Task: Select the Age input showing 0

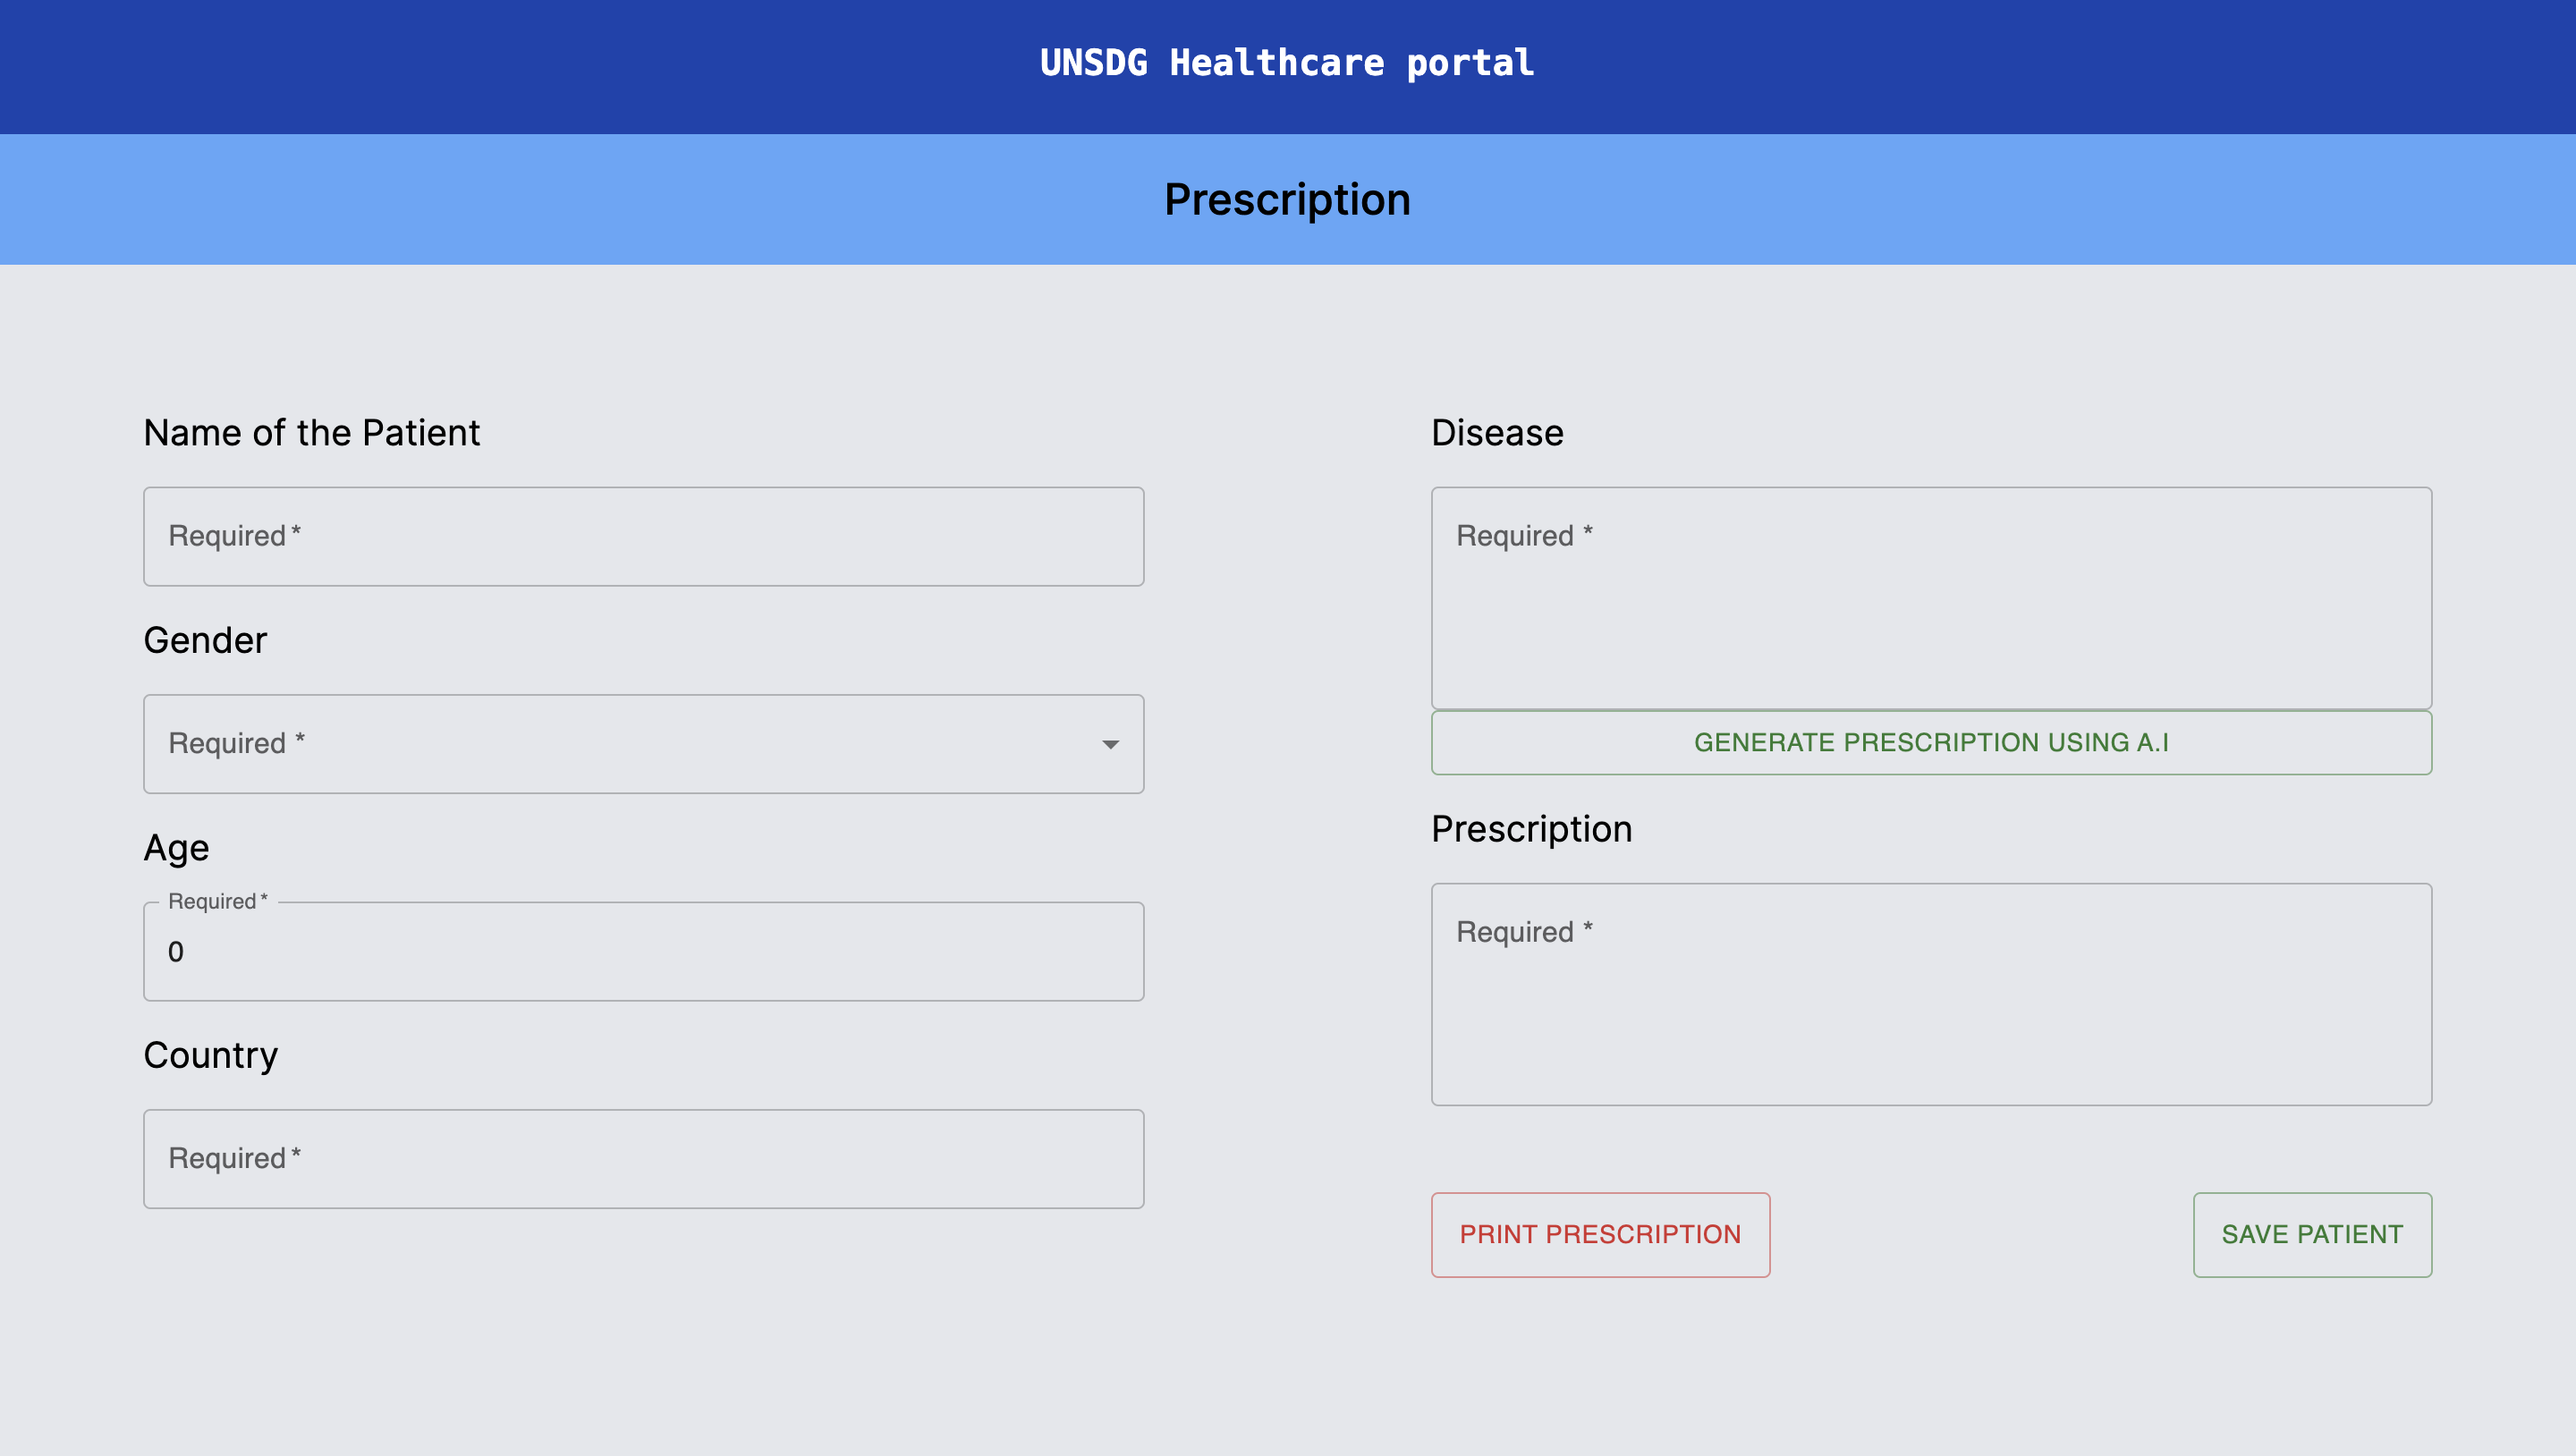Action: [643, 950]
